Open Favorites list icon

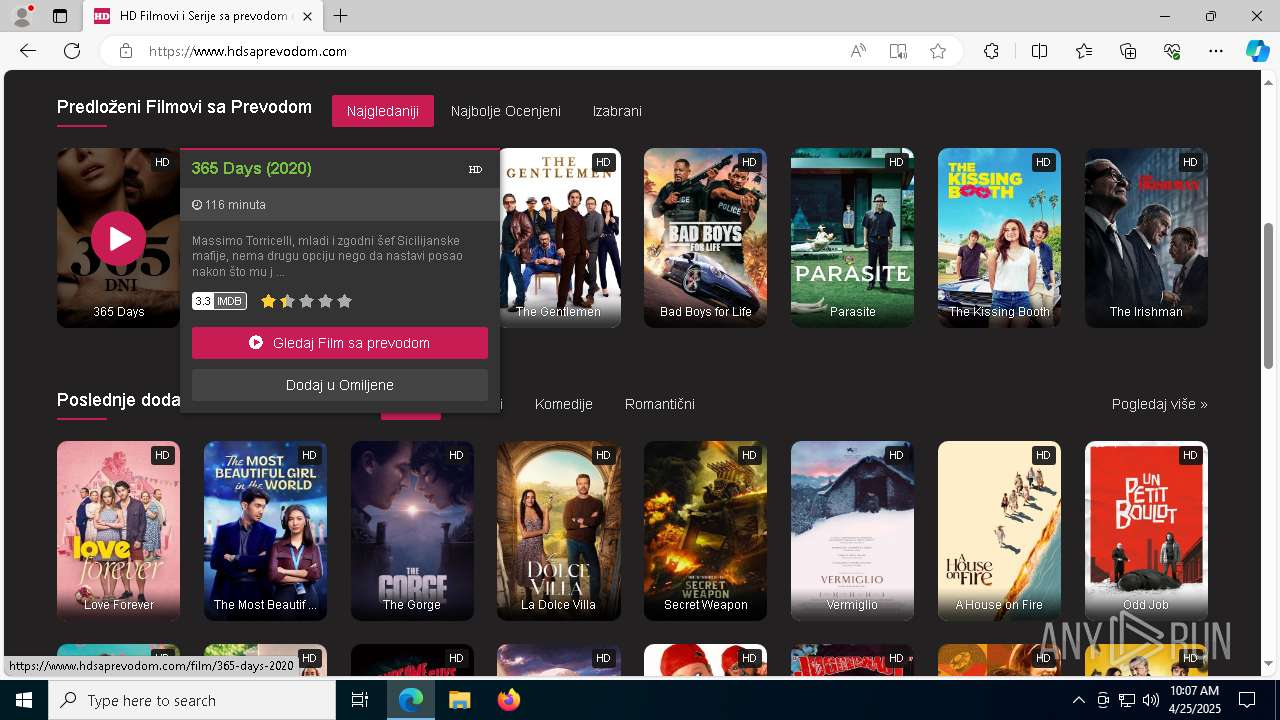point(1084,51)
